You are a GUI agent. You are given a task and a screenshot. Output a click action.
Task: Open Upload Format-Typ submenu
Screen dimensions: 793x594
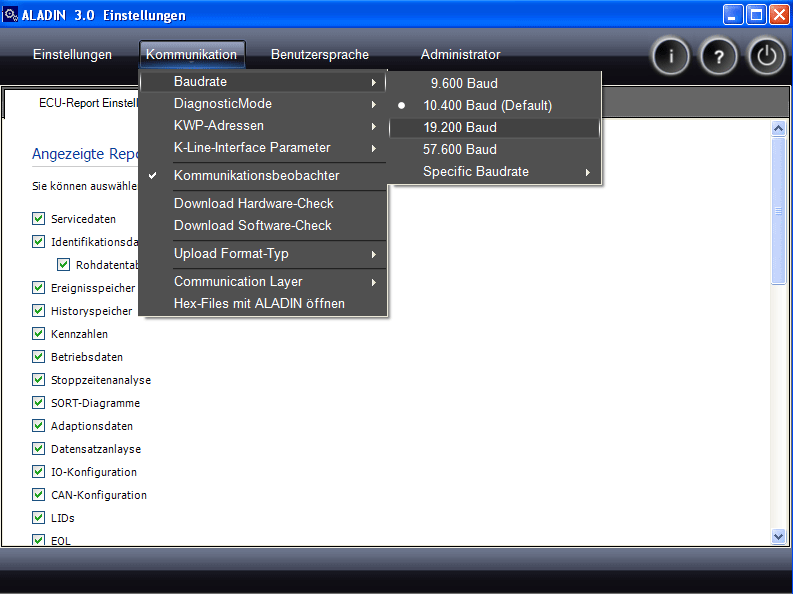click(x=263, y=253)
